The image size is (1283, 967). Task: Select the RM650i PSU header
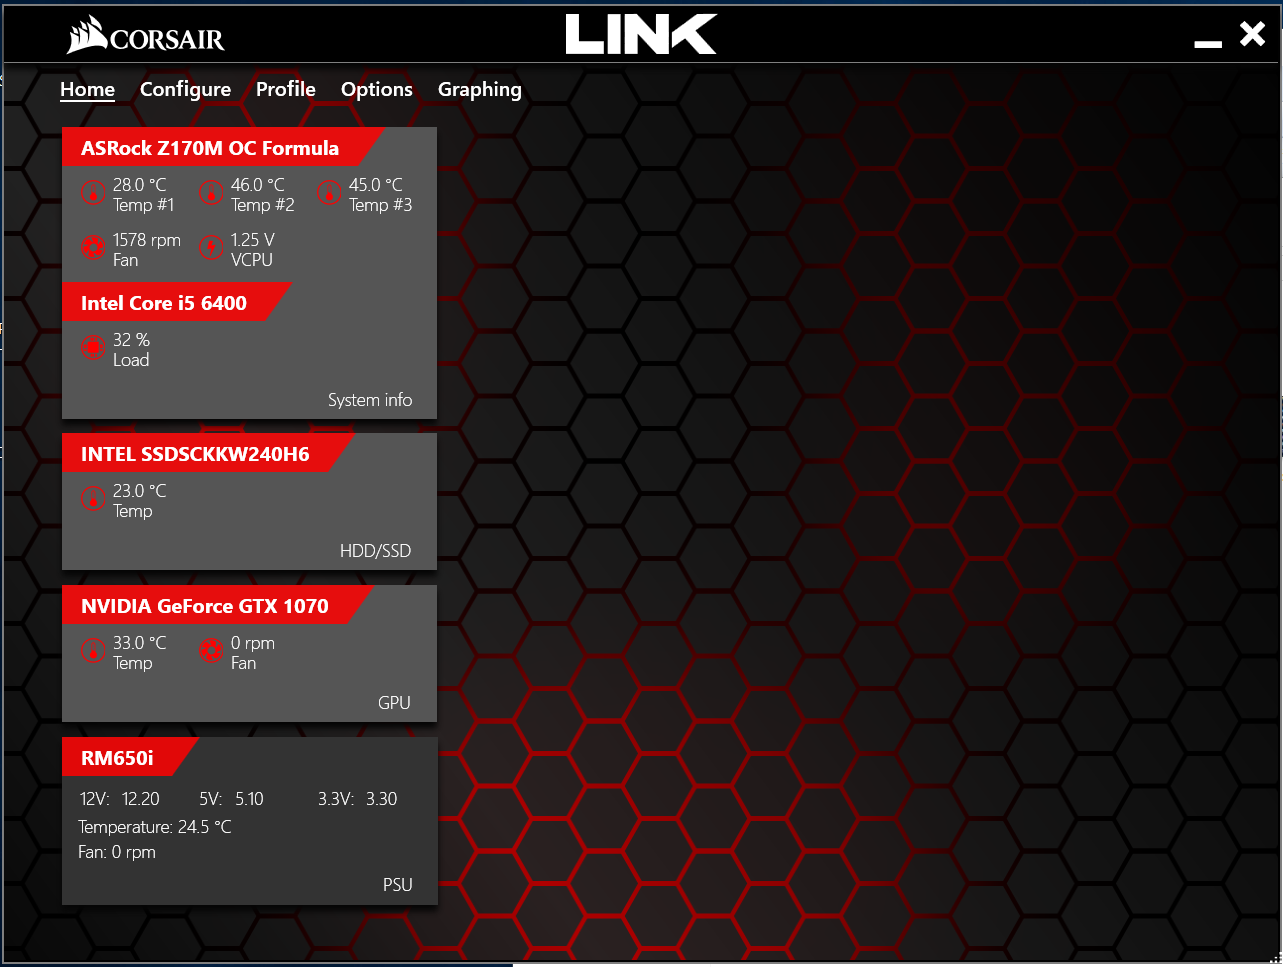click(x=129, y=757)
